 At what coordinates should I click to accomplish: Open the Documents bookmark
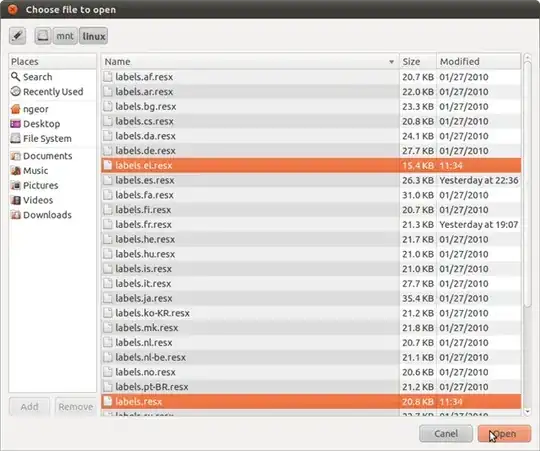[x=53, y=156]
